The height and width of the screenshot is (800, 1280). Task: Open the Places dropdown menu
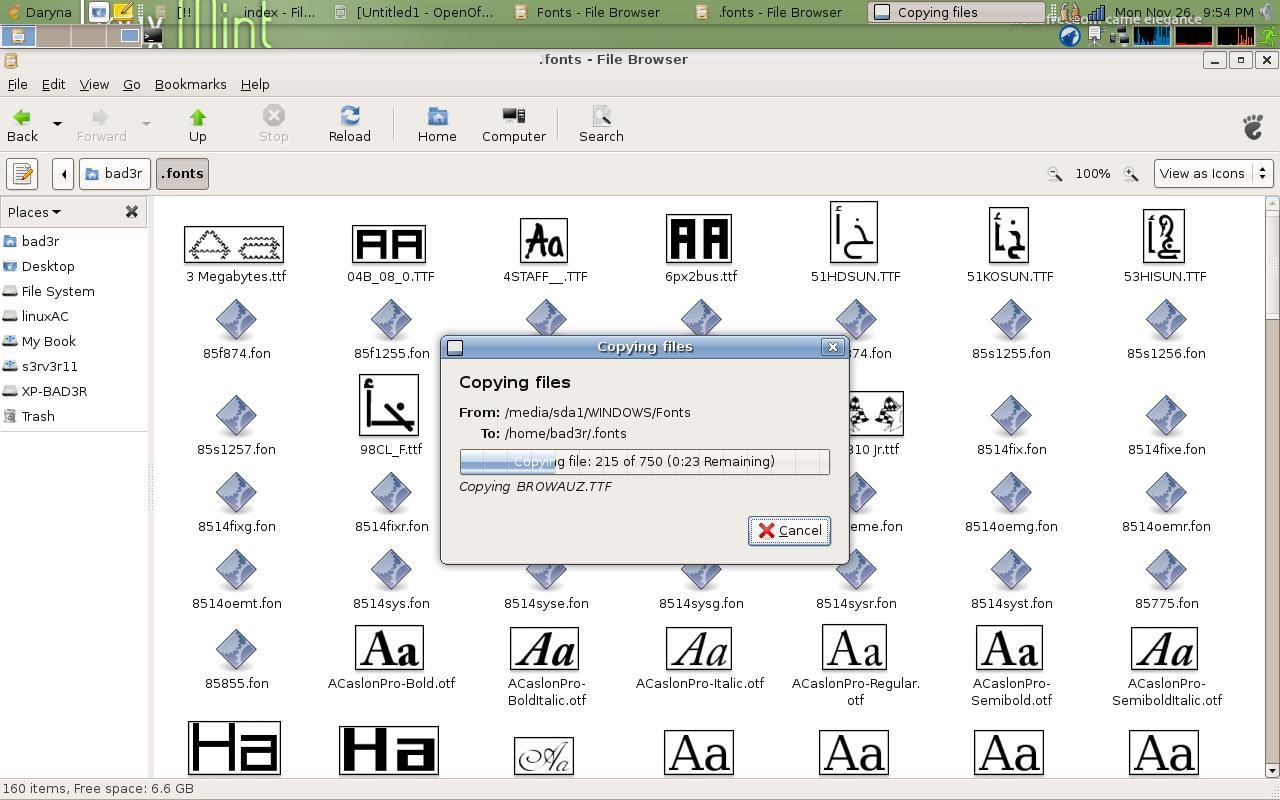pos(33,211)
